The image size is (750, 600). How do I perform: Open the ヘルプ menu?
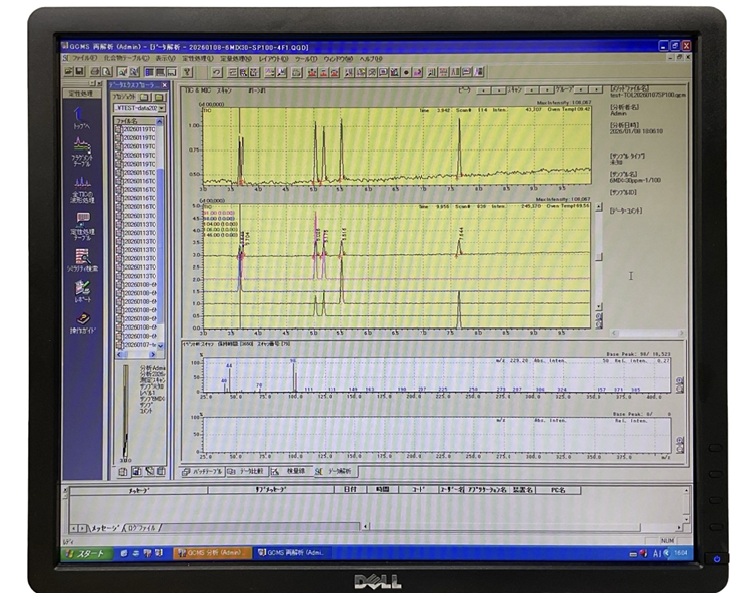(371, 58)
